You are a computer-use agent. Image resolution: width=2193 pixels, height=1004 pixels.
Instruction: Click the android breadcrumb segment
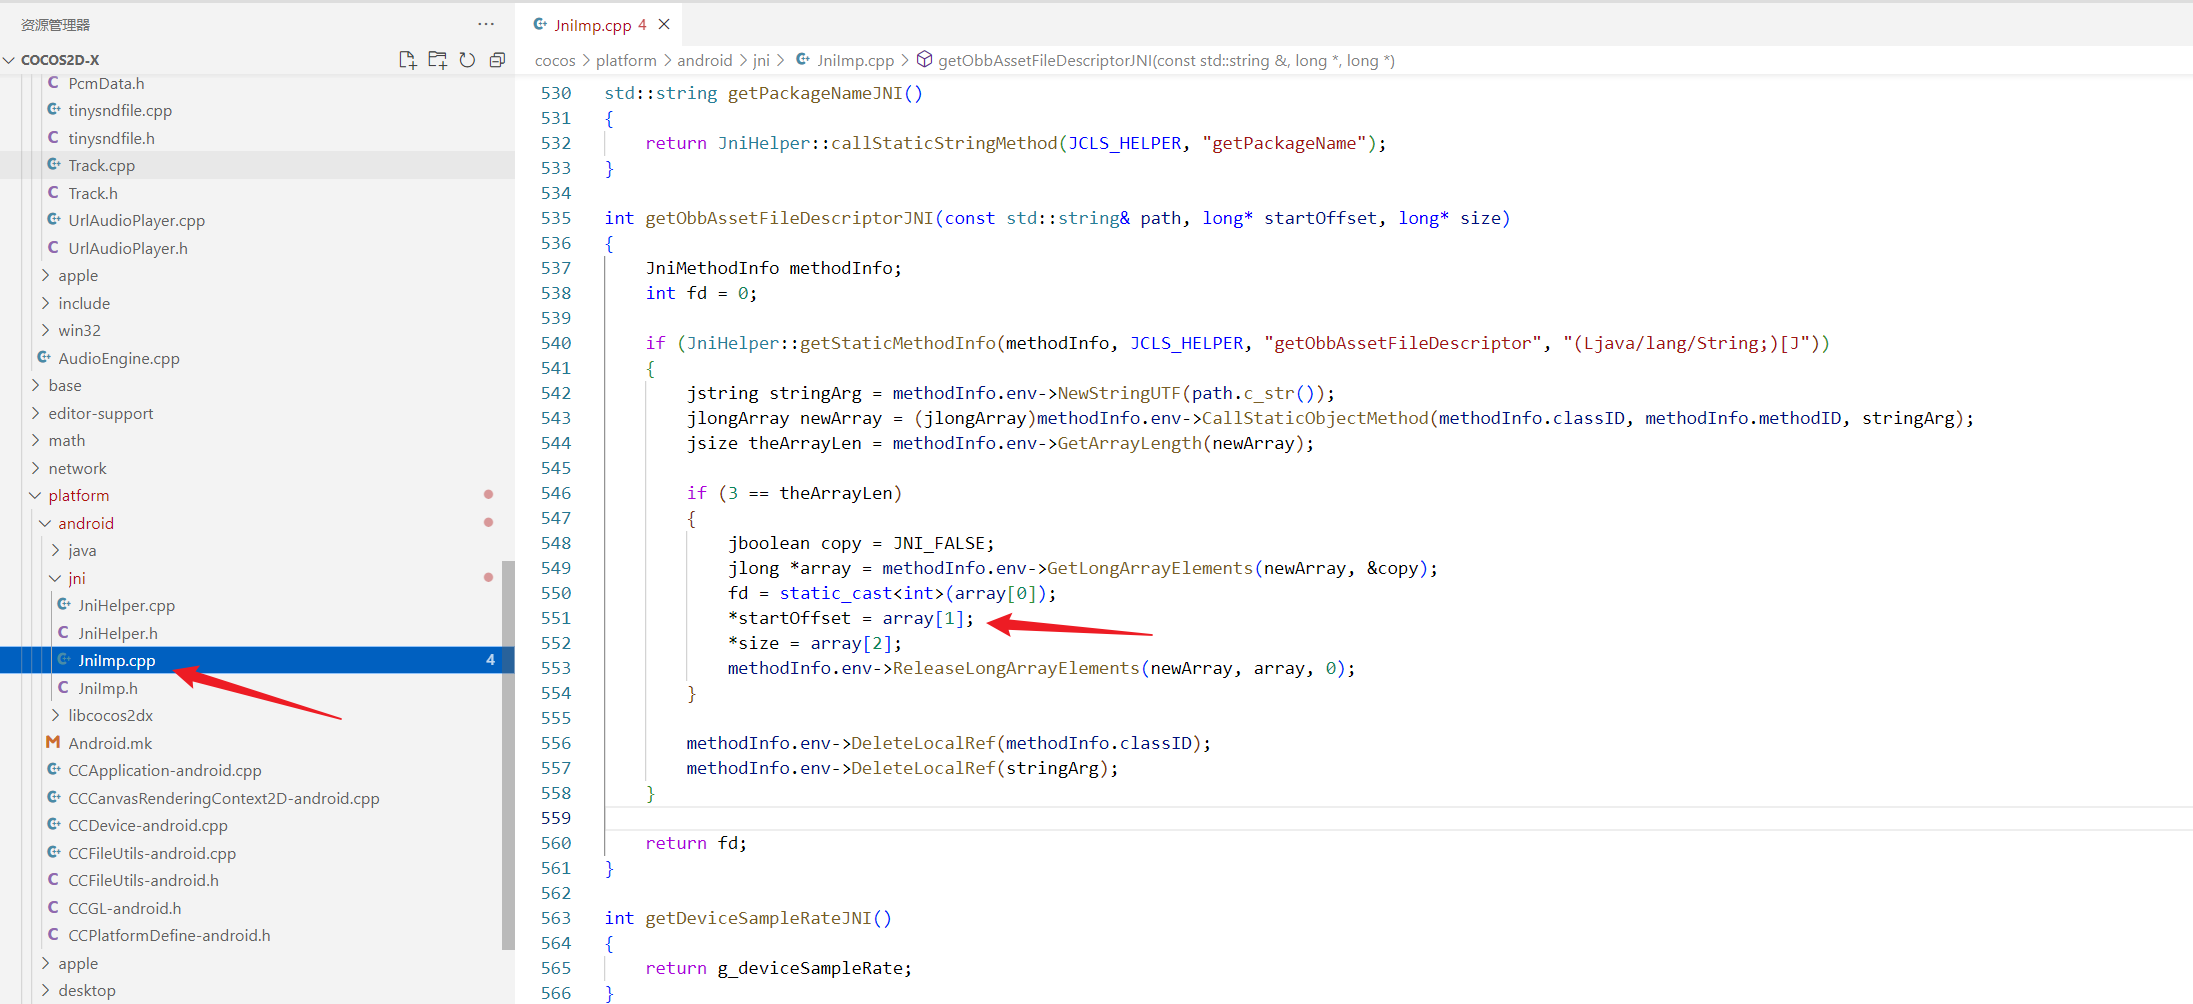click(705, 60)
